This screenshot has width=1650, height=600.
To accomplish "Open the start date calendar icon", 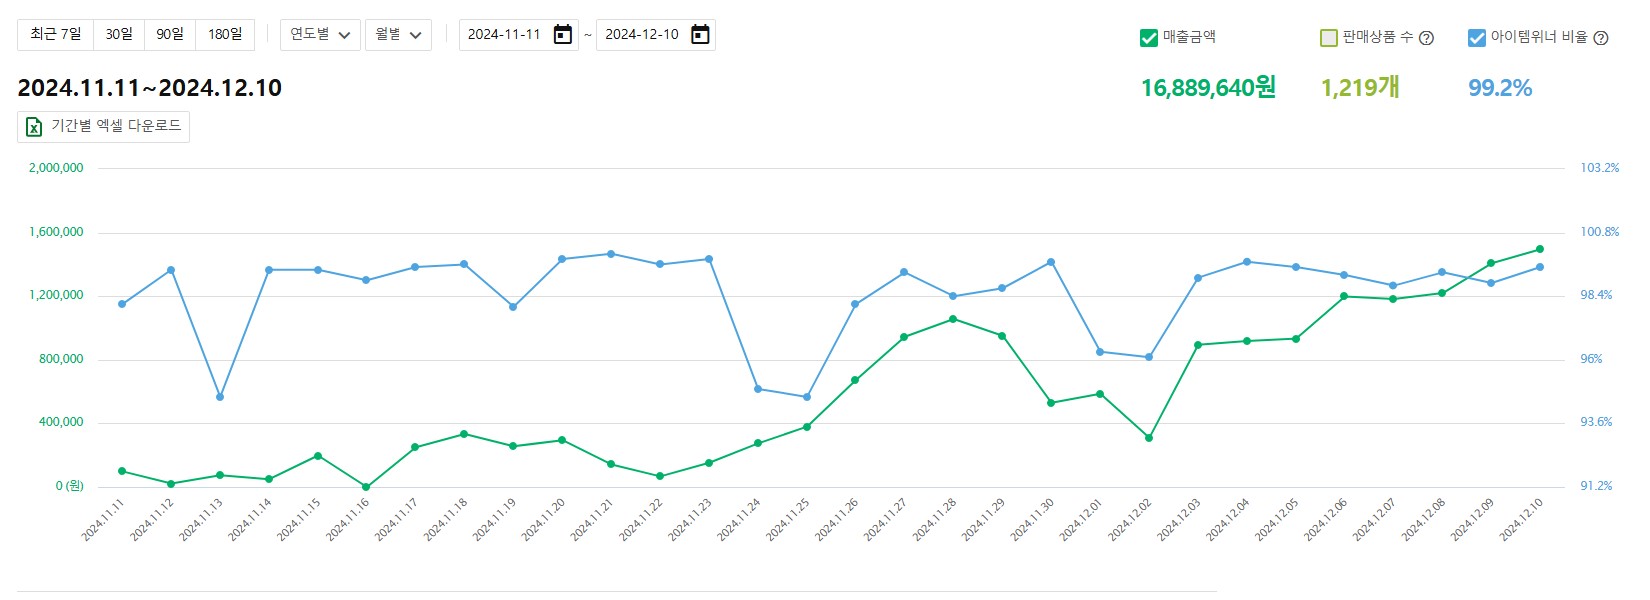I will coord(563,35).
